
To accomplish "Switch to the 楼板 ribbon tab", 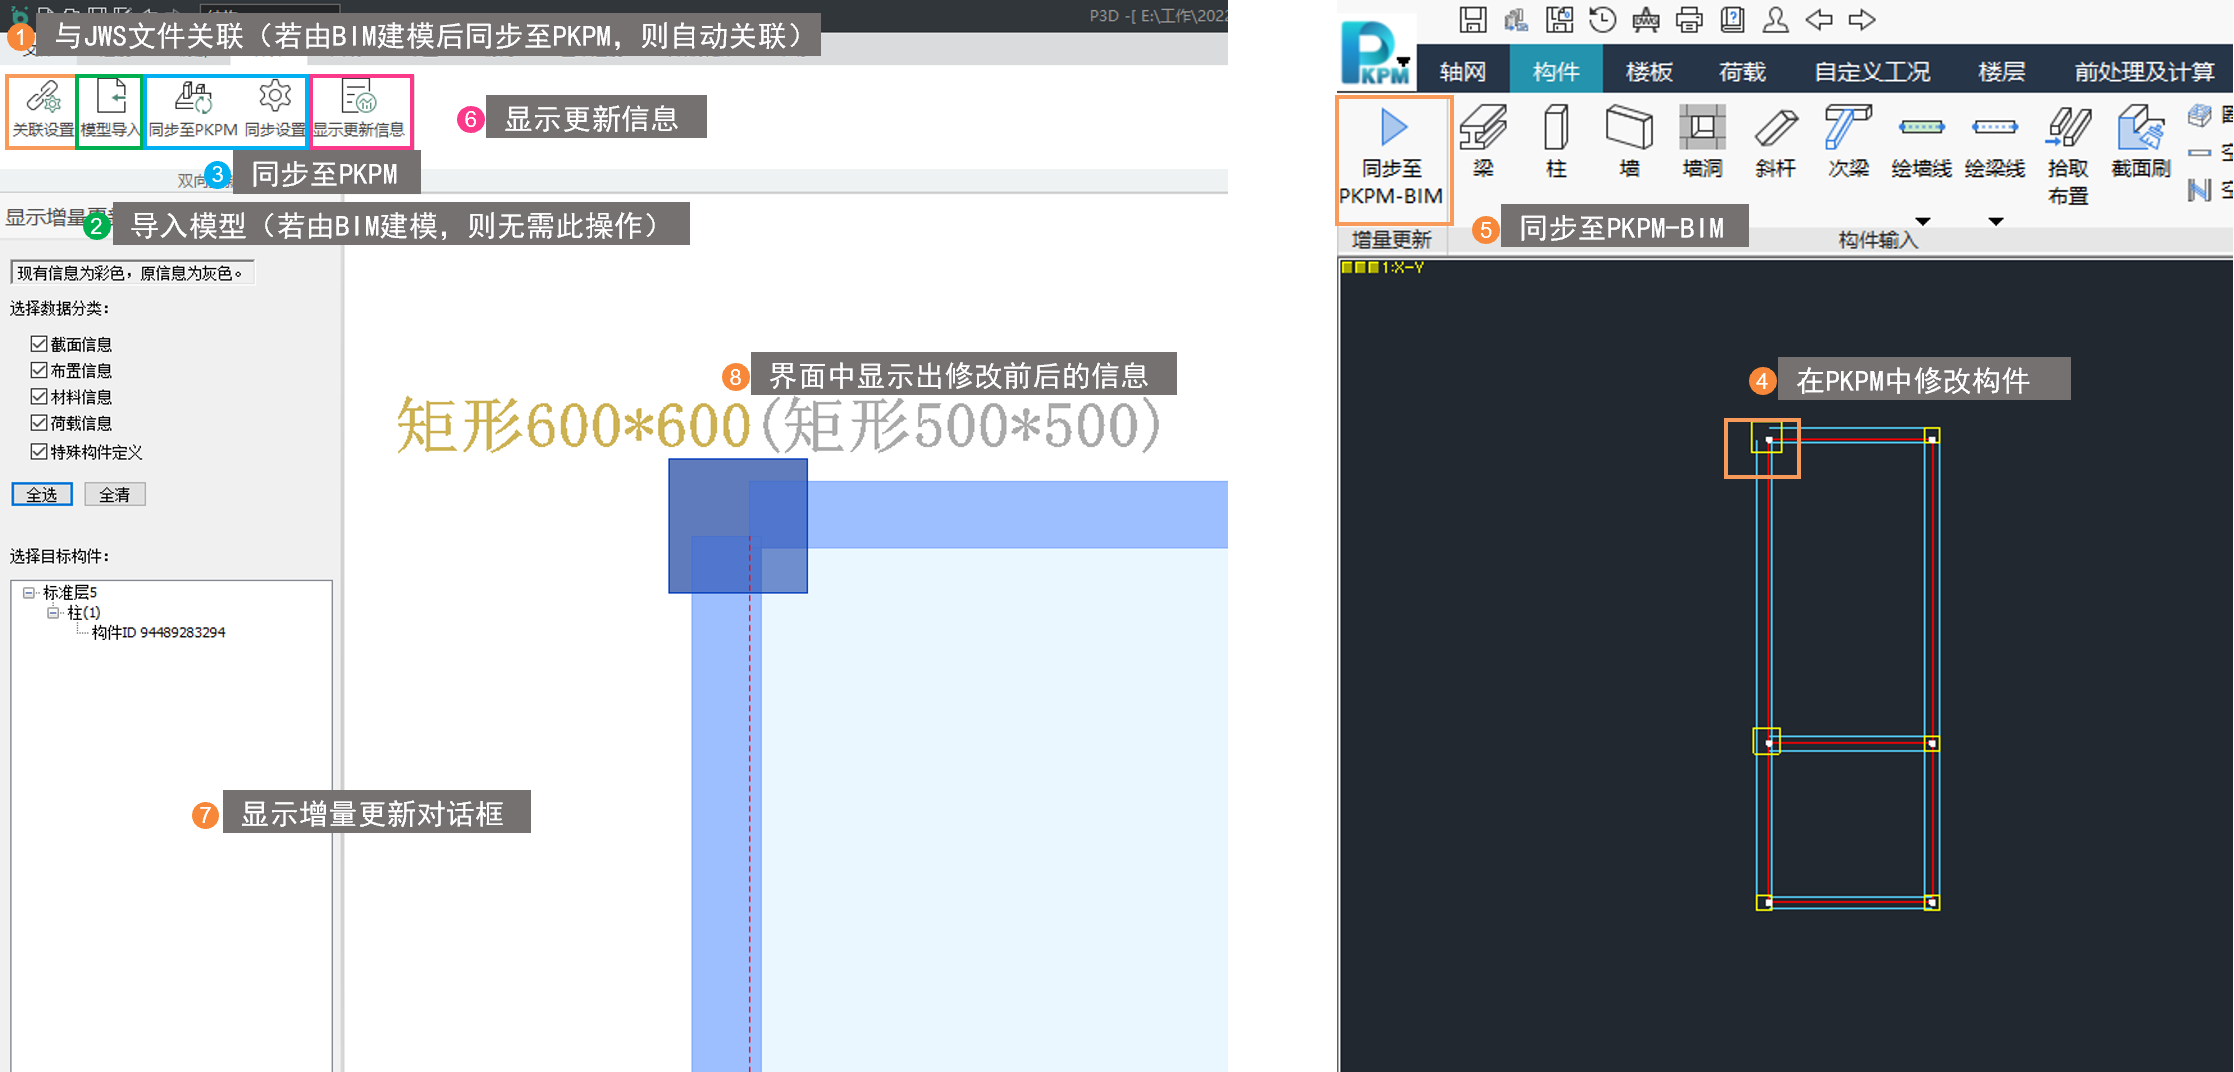I will (x=1649, y=72).
